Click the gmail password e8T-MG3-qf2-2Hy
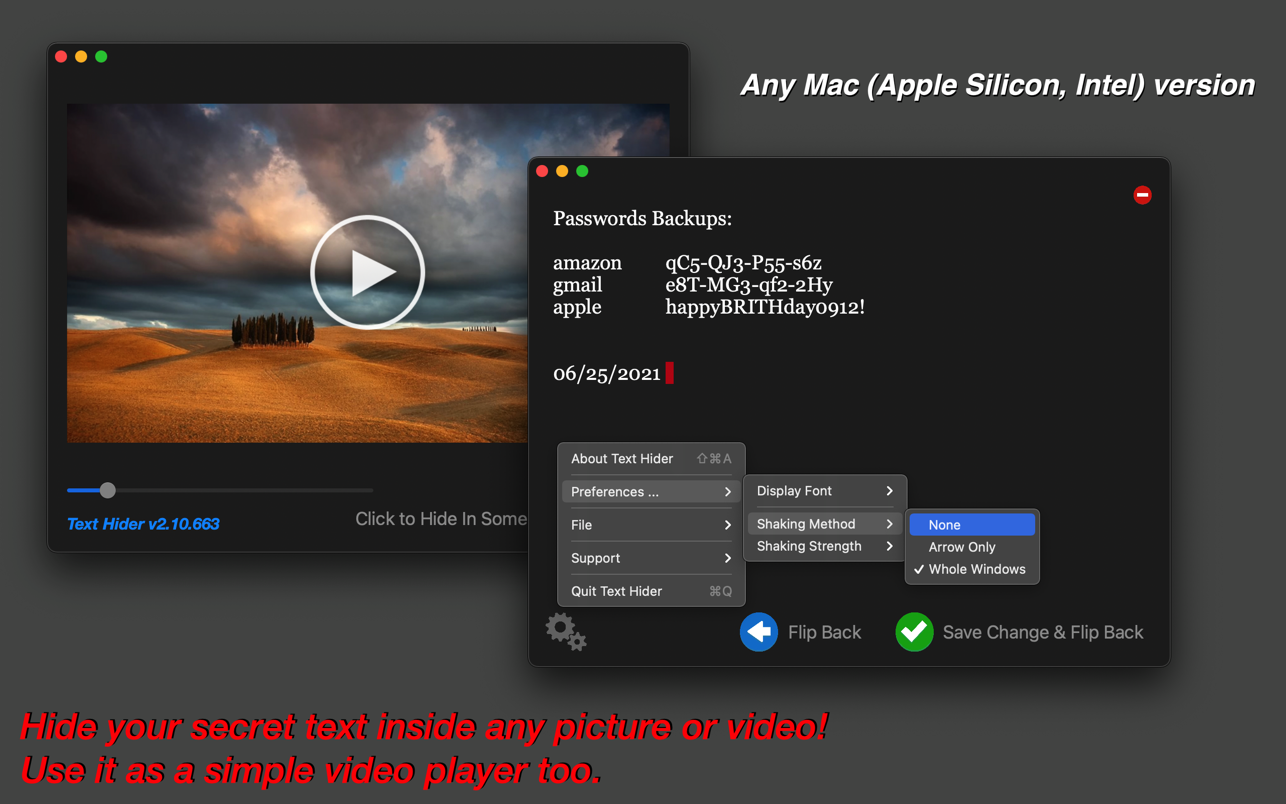Screen dimensions: 1286x804 click(x=749, y=285)
